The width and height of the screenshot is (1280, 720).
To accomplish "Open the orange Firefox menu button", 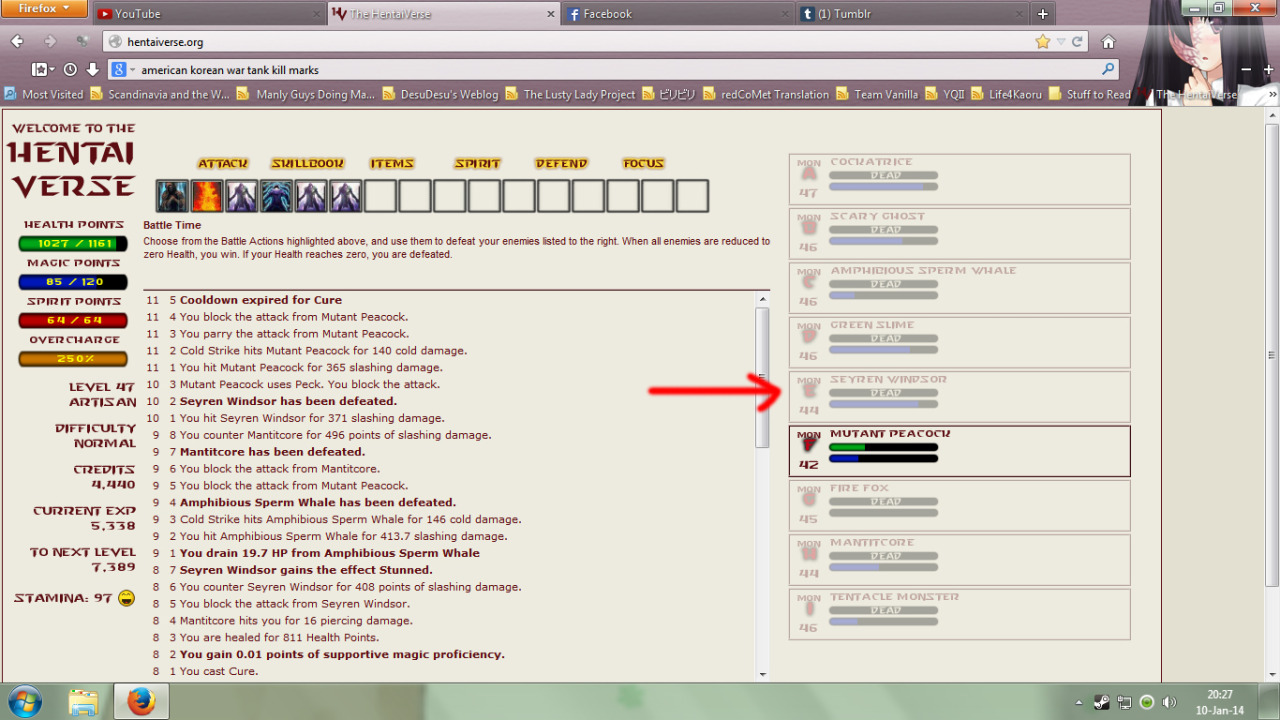I will 44,8.
